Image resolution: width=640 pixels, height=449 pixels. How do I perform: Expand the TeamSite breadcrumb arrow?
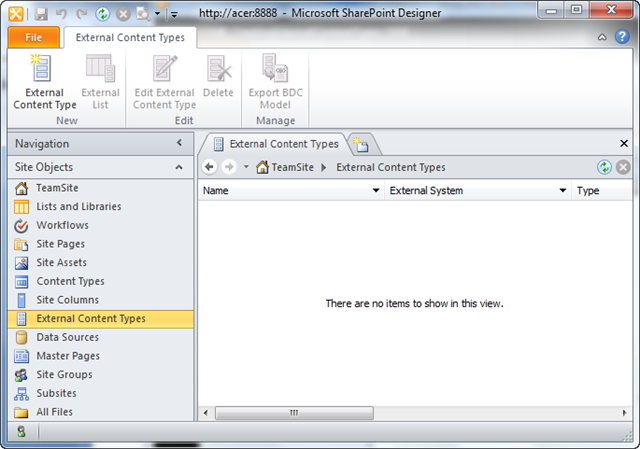324,167
